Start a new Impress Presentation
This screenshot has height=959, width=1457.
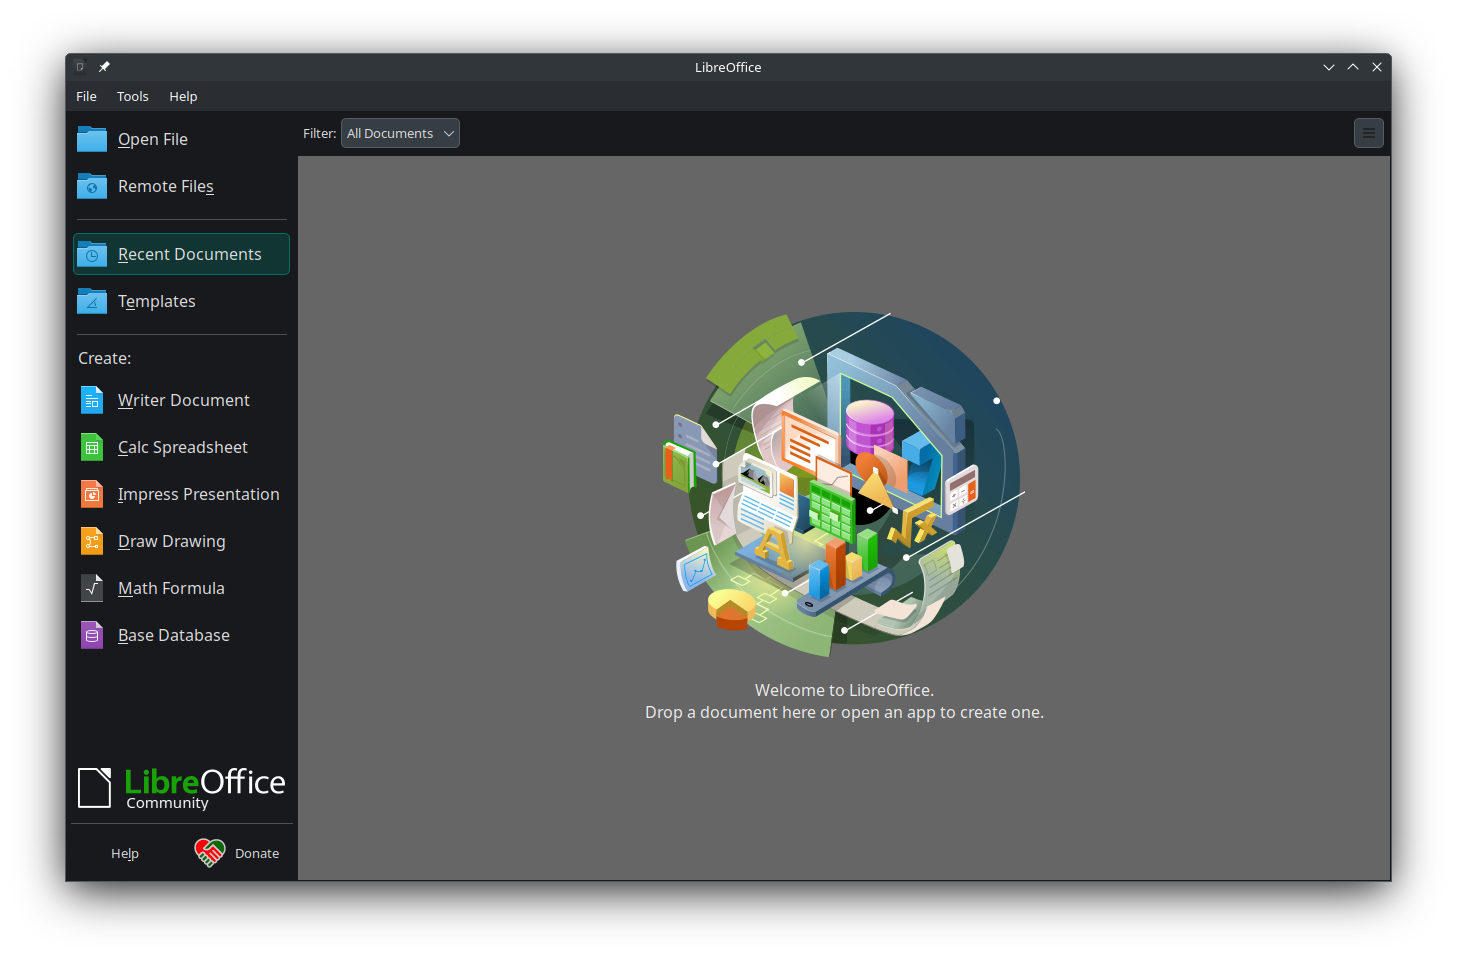pyautogui.click(x=181, y=494)
